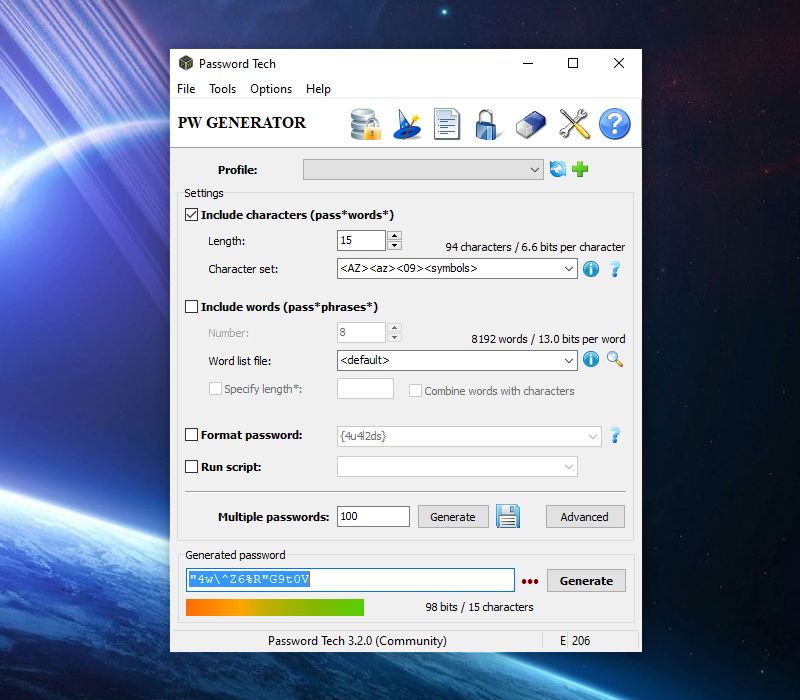
Task: Decrease word Number with down arrow
Action: coord(394,337)
